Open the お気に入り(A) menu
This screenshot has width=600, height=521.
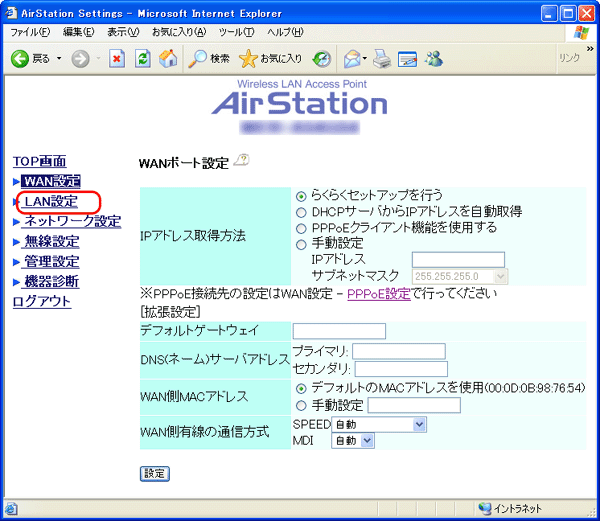click(x=179, y=32)
